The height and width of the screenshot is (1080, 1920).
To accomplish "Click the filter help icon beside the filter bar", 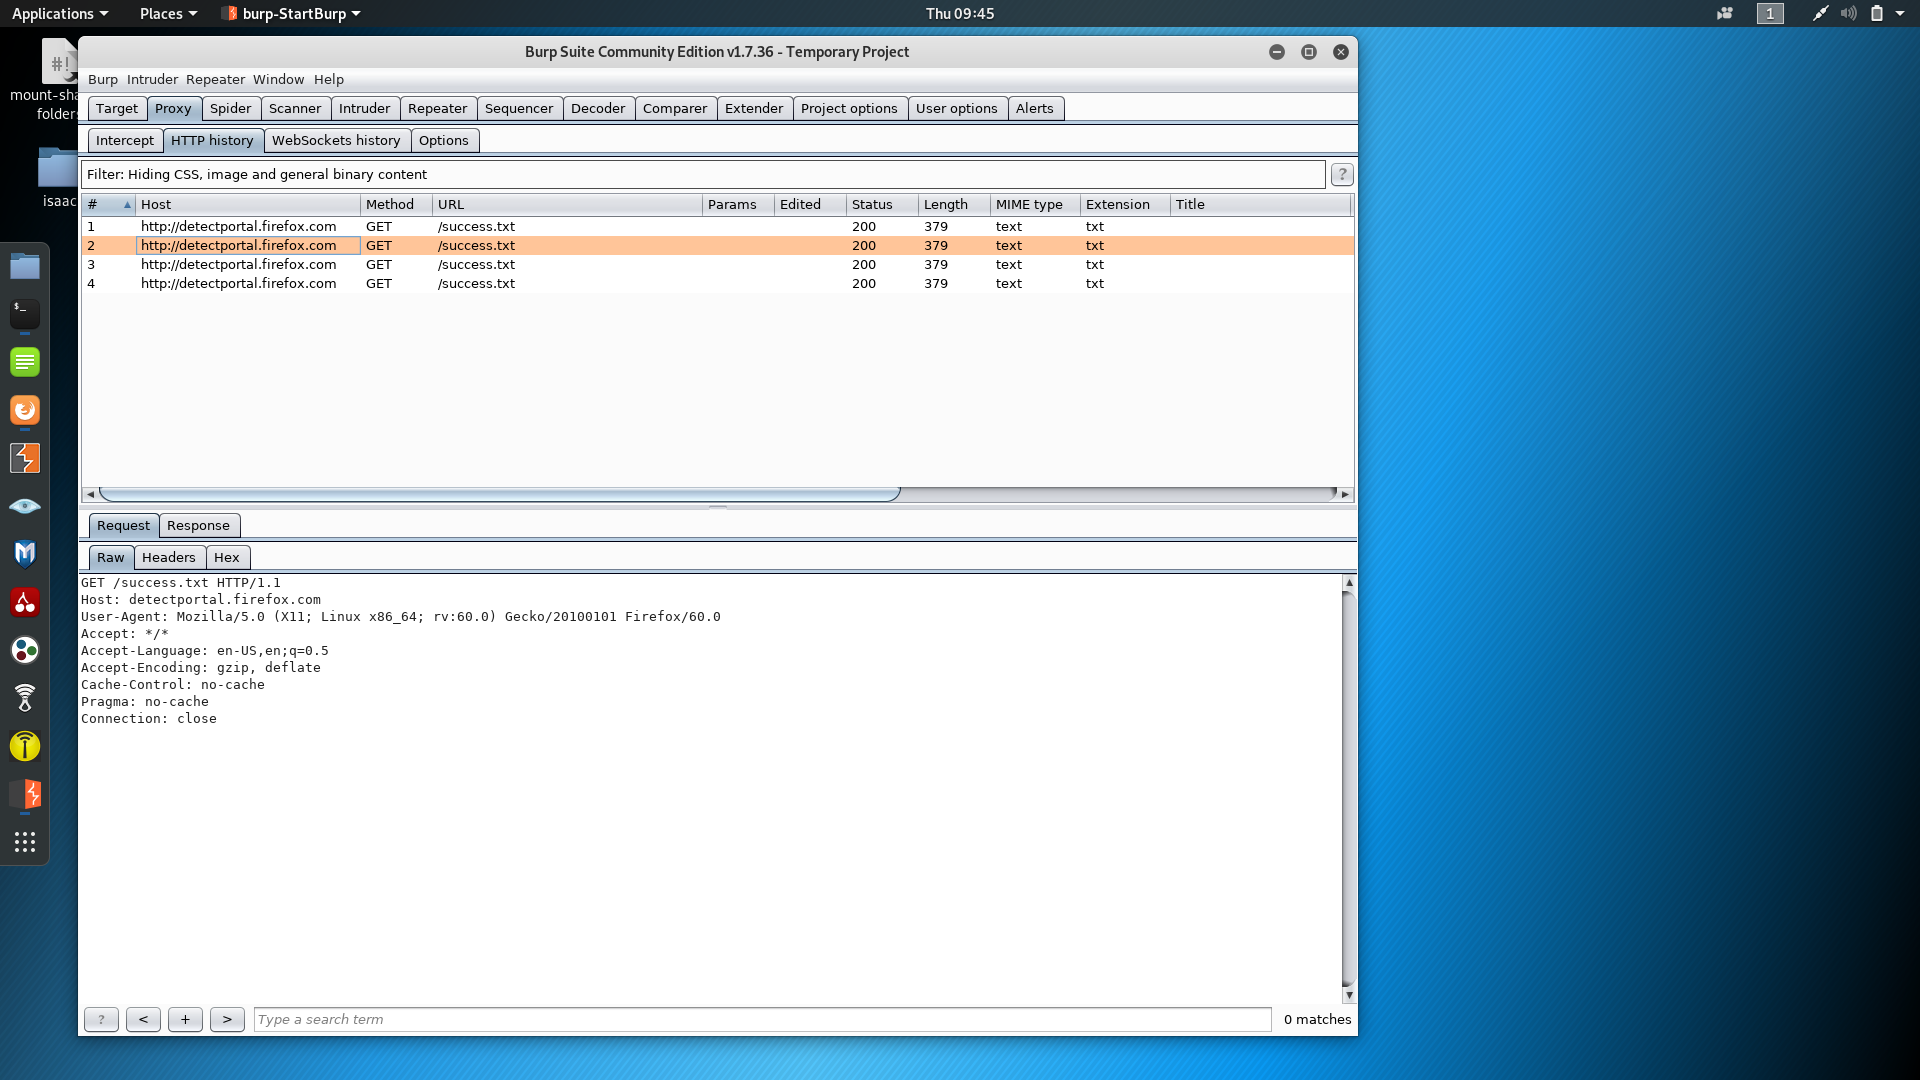I will (1341, 174).
